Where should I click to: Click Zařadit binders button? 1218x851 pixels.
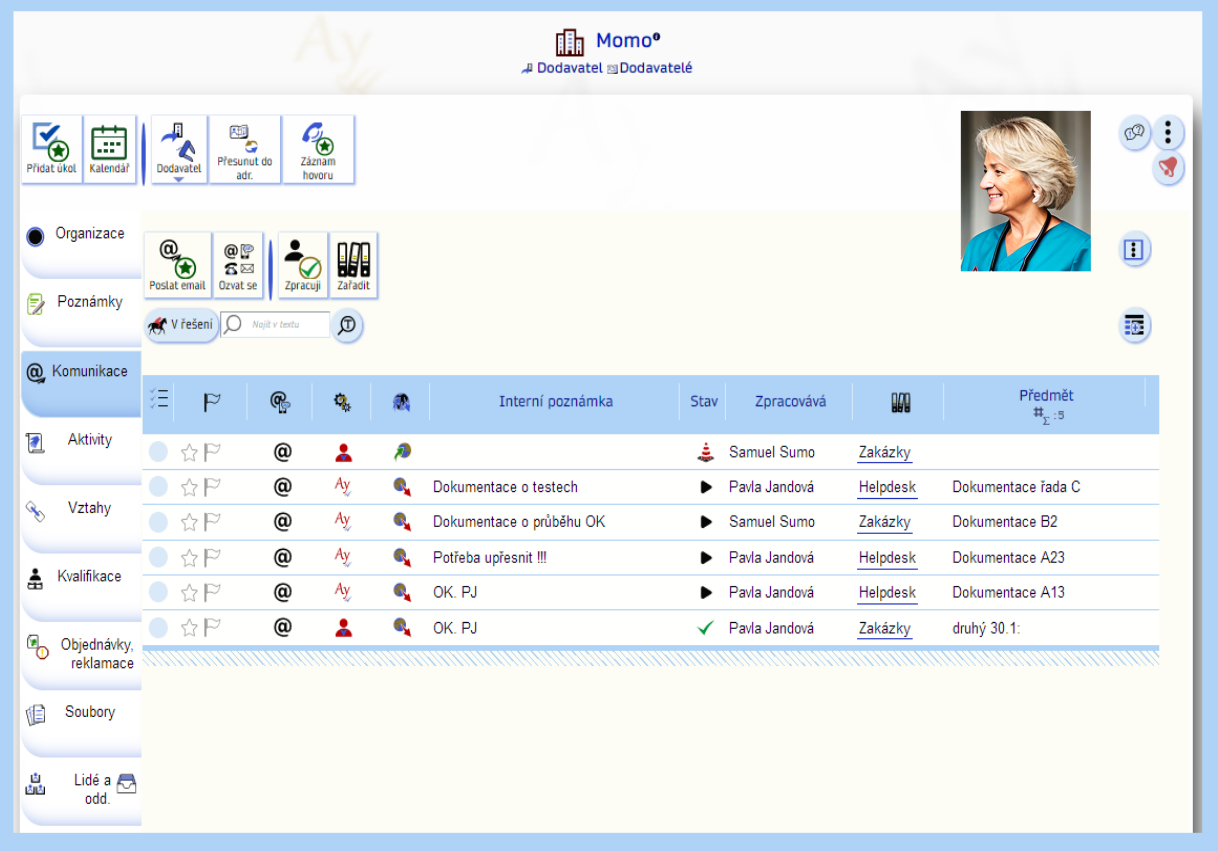tap(354, 265)
